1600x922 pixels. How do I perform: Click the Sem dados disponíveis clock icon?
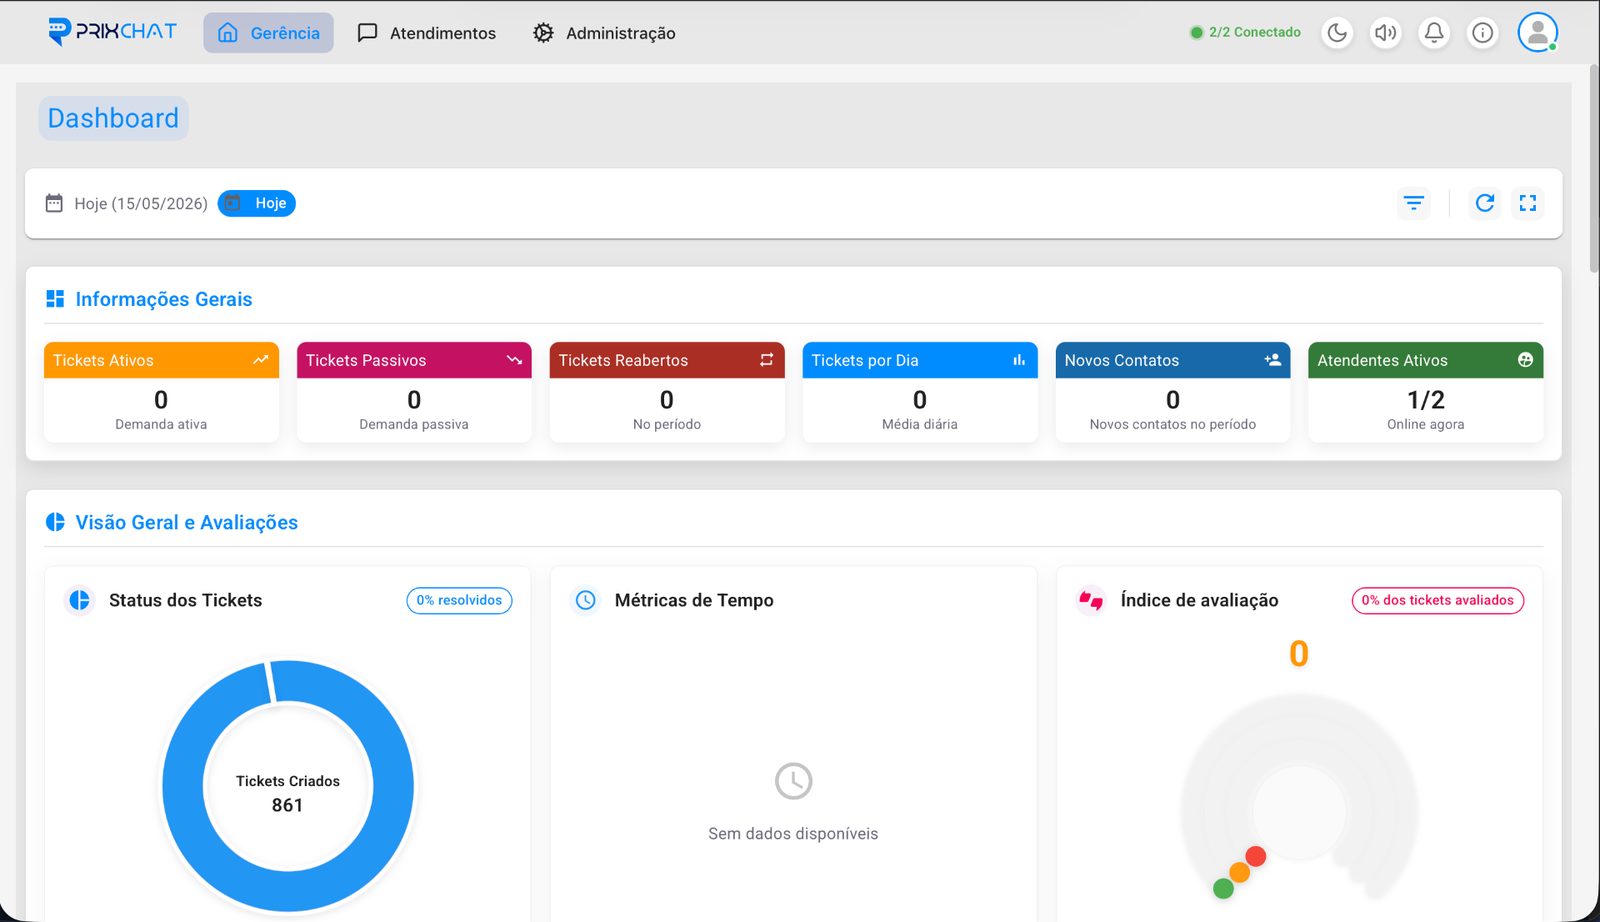pyautogui.click(x=793, y=781)
